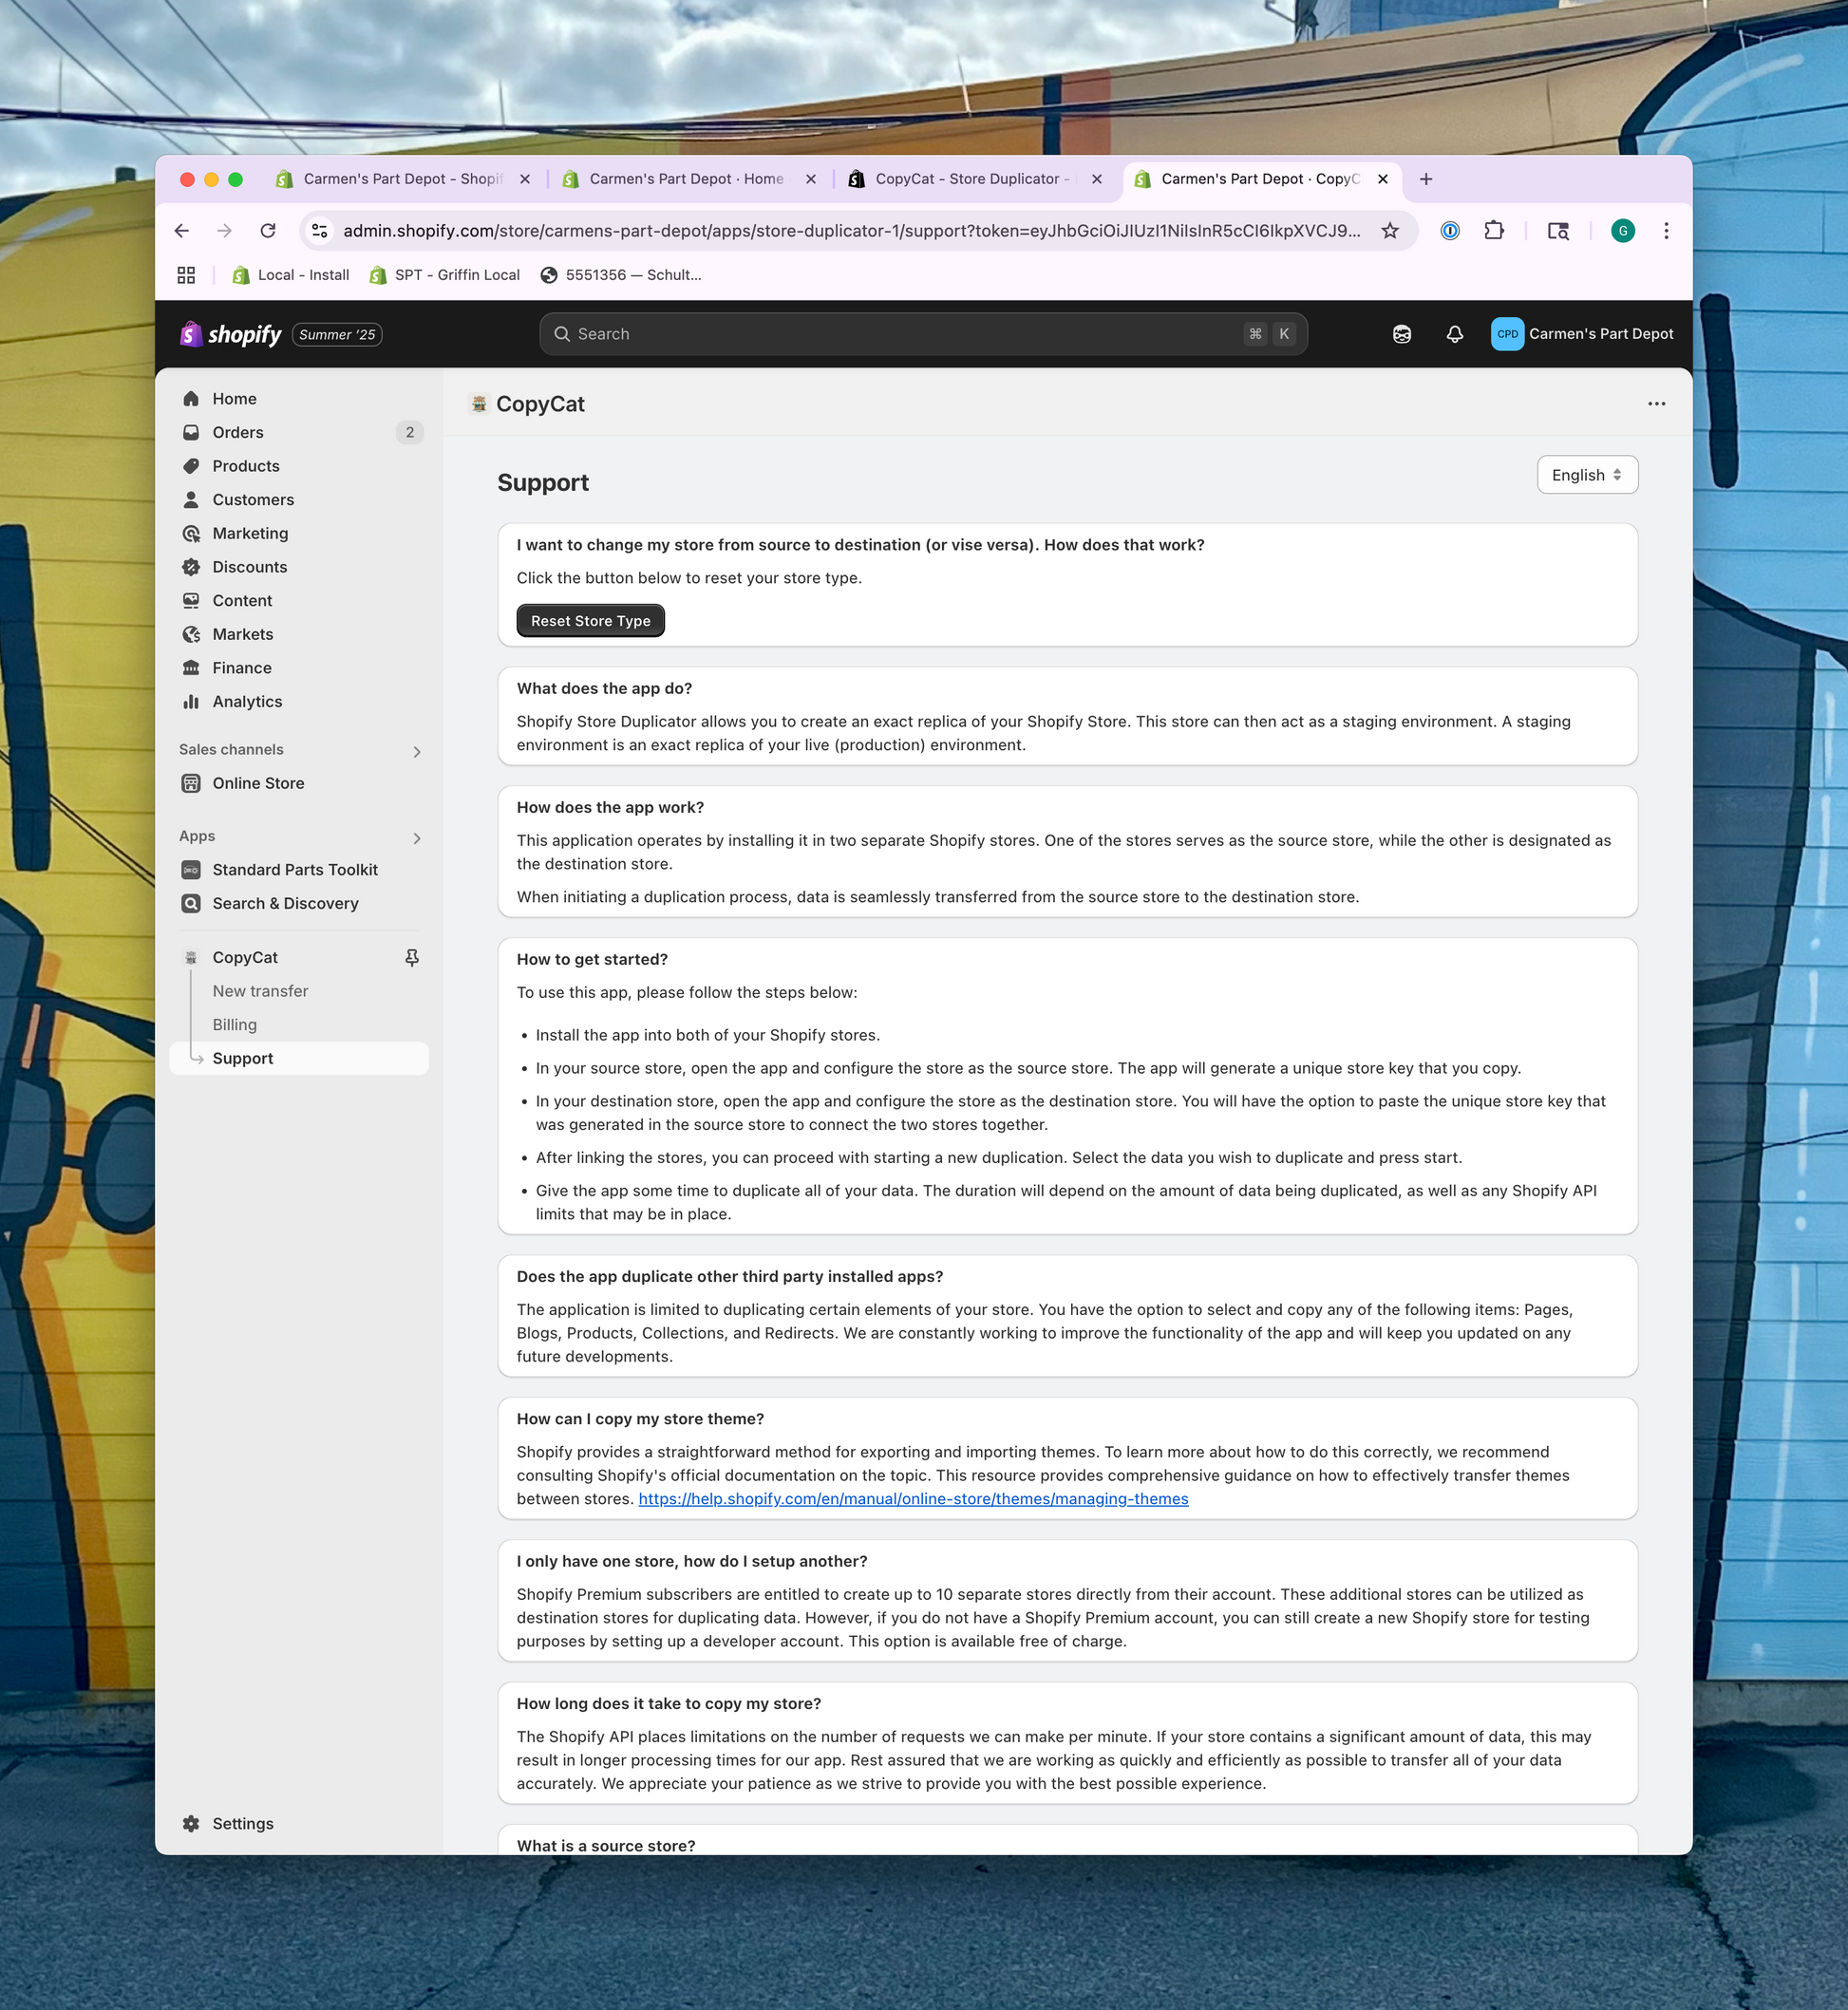
Task: Open a new browser tab
Action: click(1426, 179)
